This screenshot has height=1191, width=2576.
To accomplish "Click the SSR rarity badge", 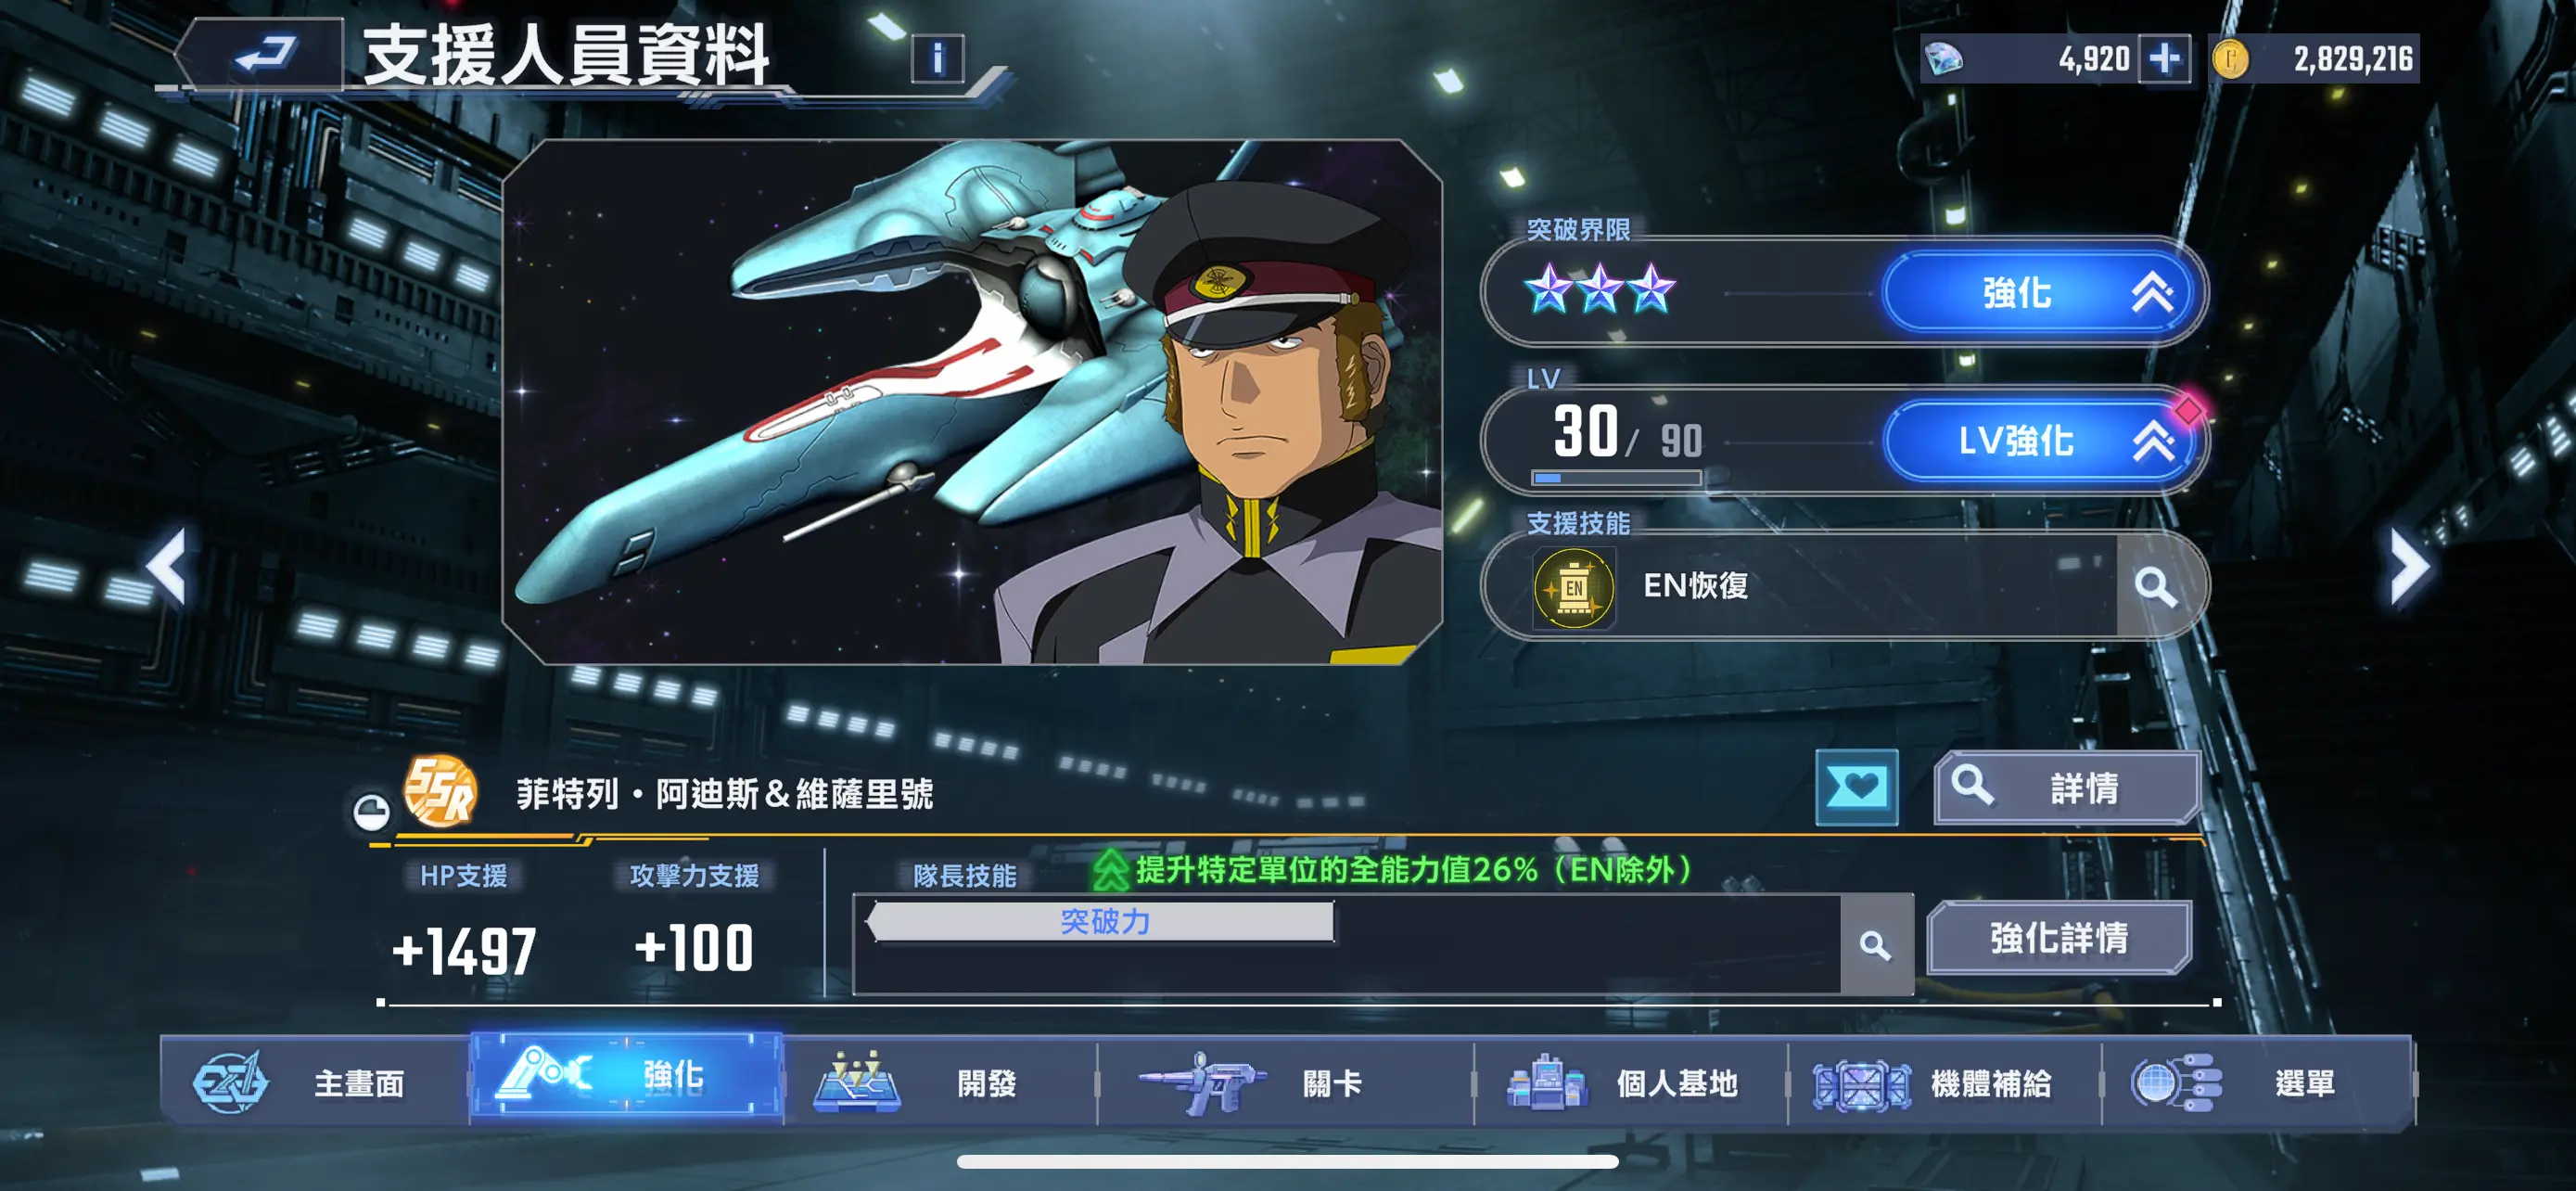I will [440, 791].
